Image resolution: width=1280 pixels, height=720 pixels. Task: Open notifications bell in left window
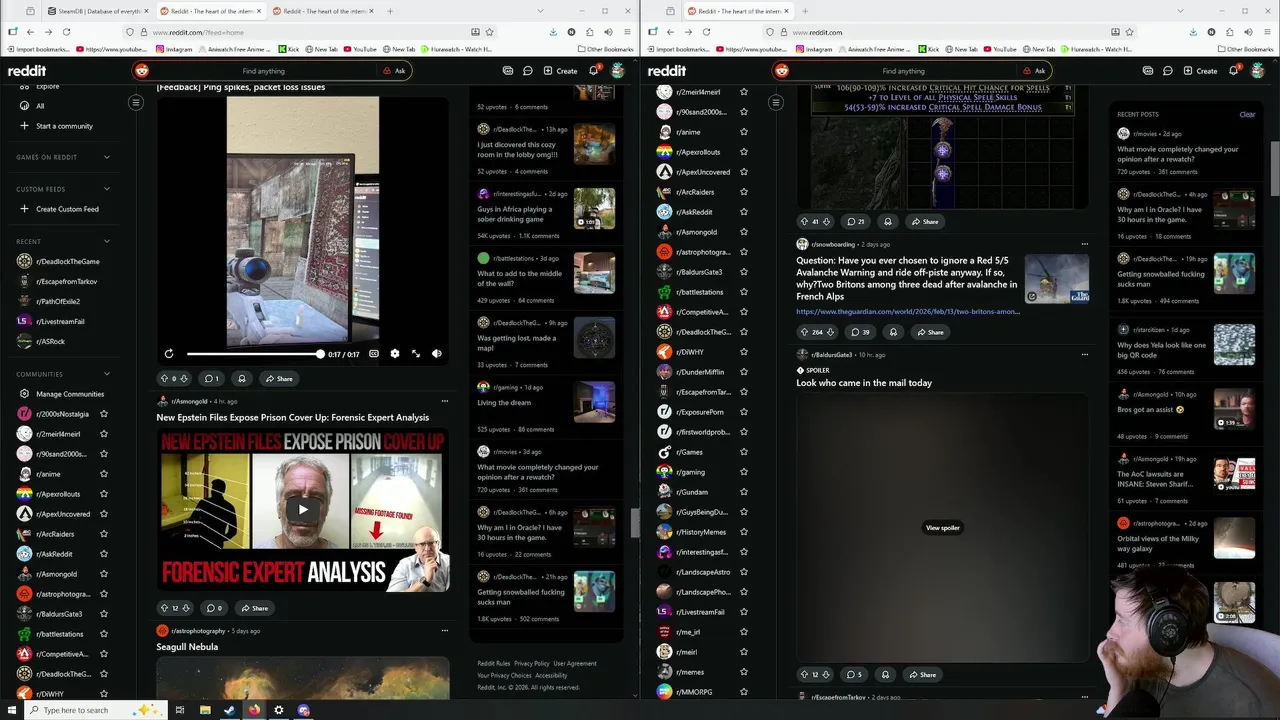(593, 71)
